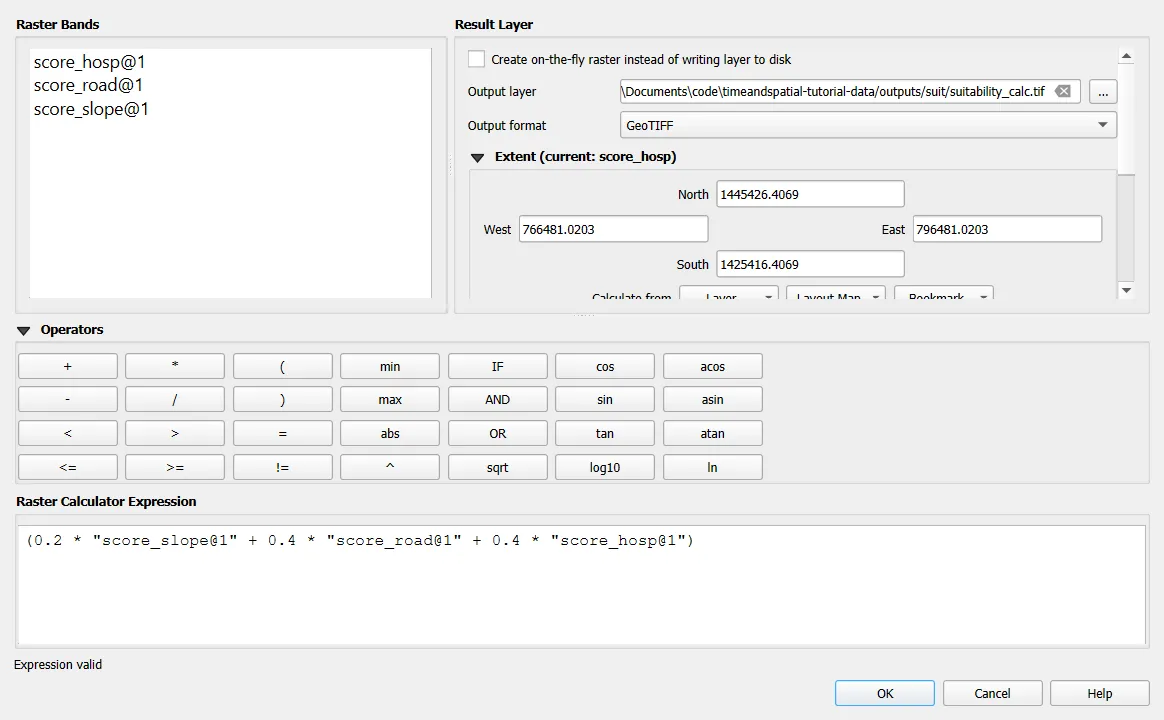Image resolution: width=1164 pixels, height=720 pixels.
Task: Insert the tan function
Action: [605, 433]
